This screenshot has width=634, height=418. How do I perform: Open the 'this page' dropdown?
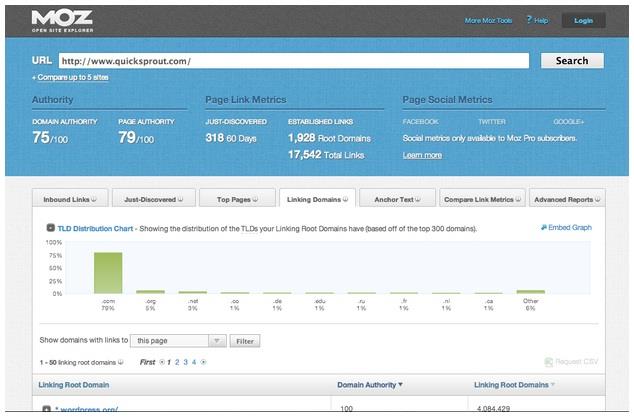tap(178, 341)
